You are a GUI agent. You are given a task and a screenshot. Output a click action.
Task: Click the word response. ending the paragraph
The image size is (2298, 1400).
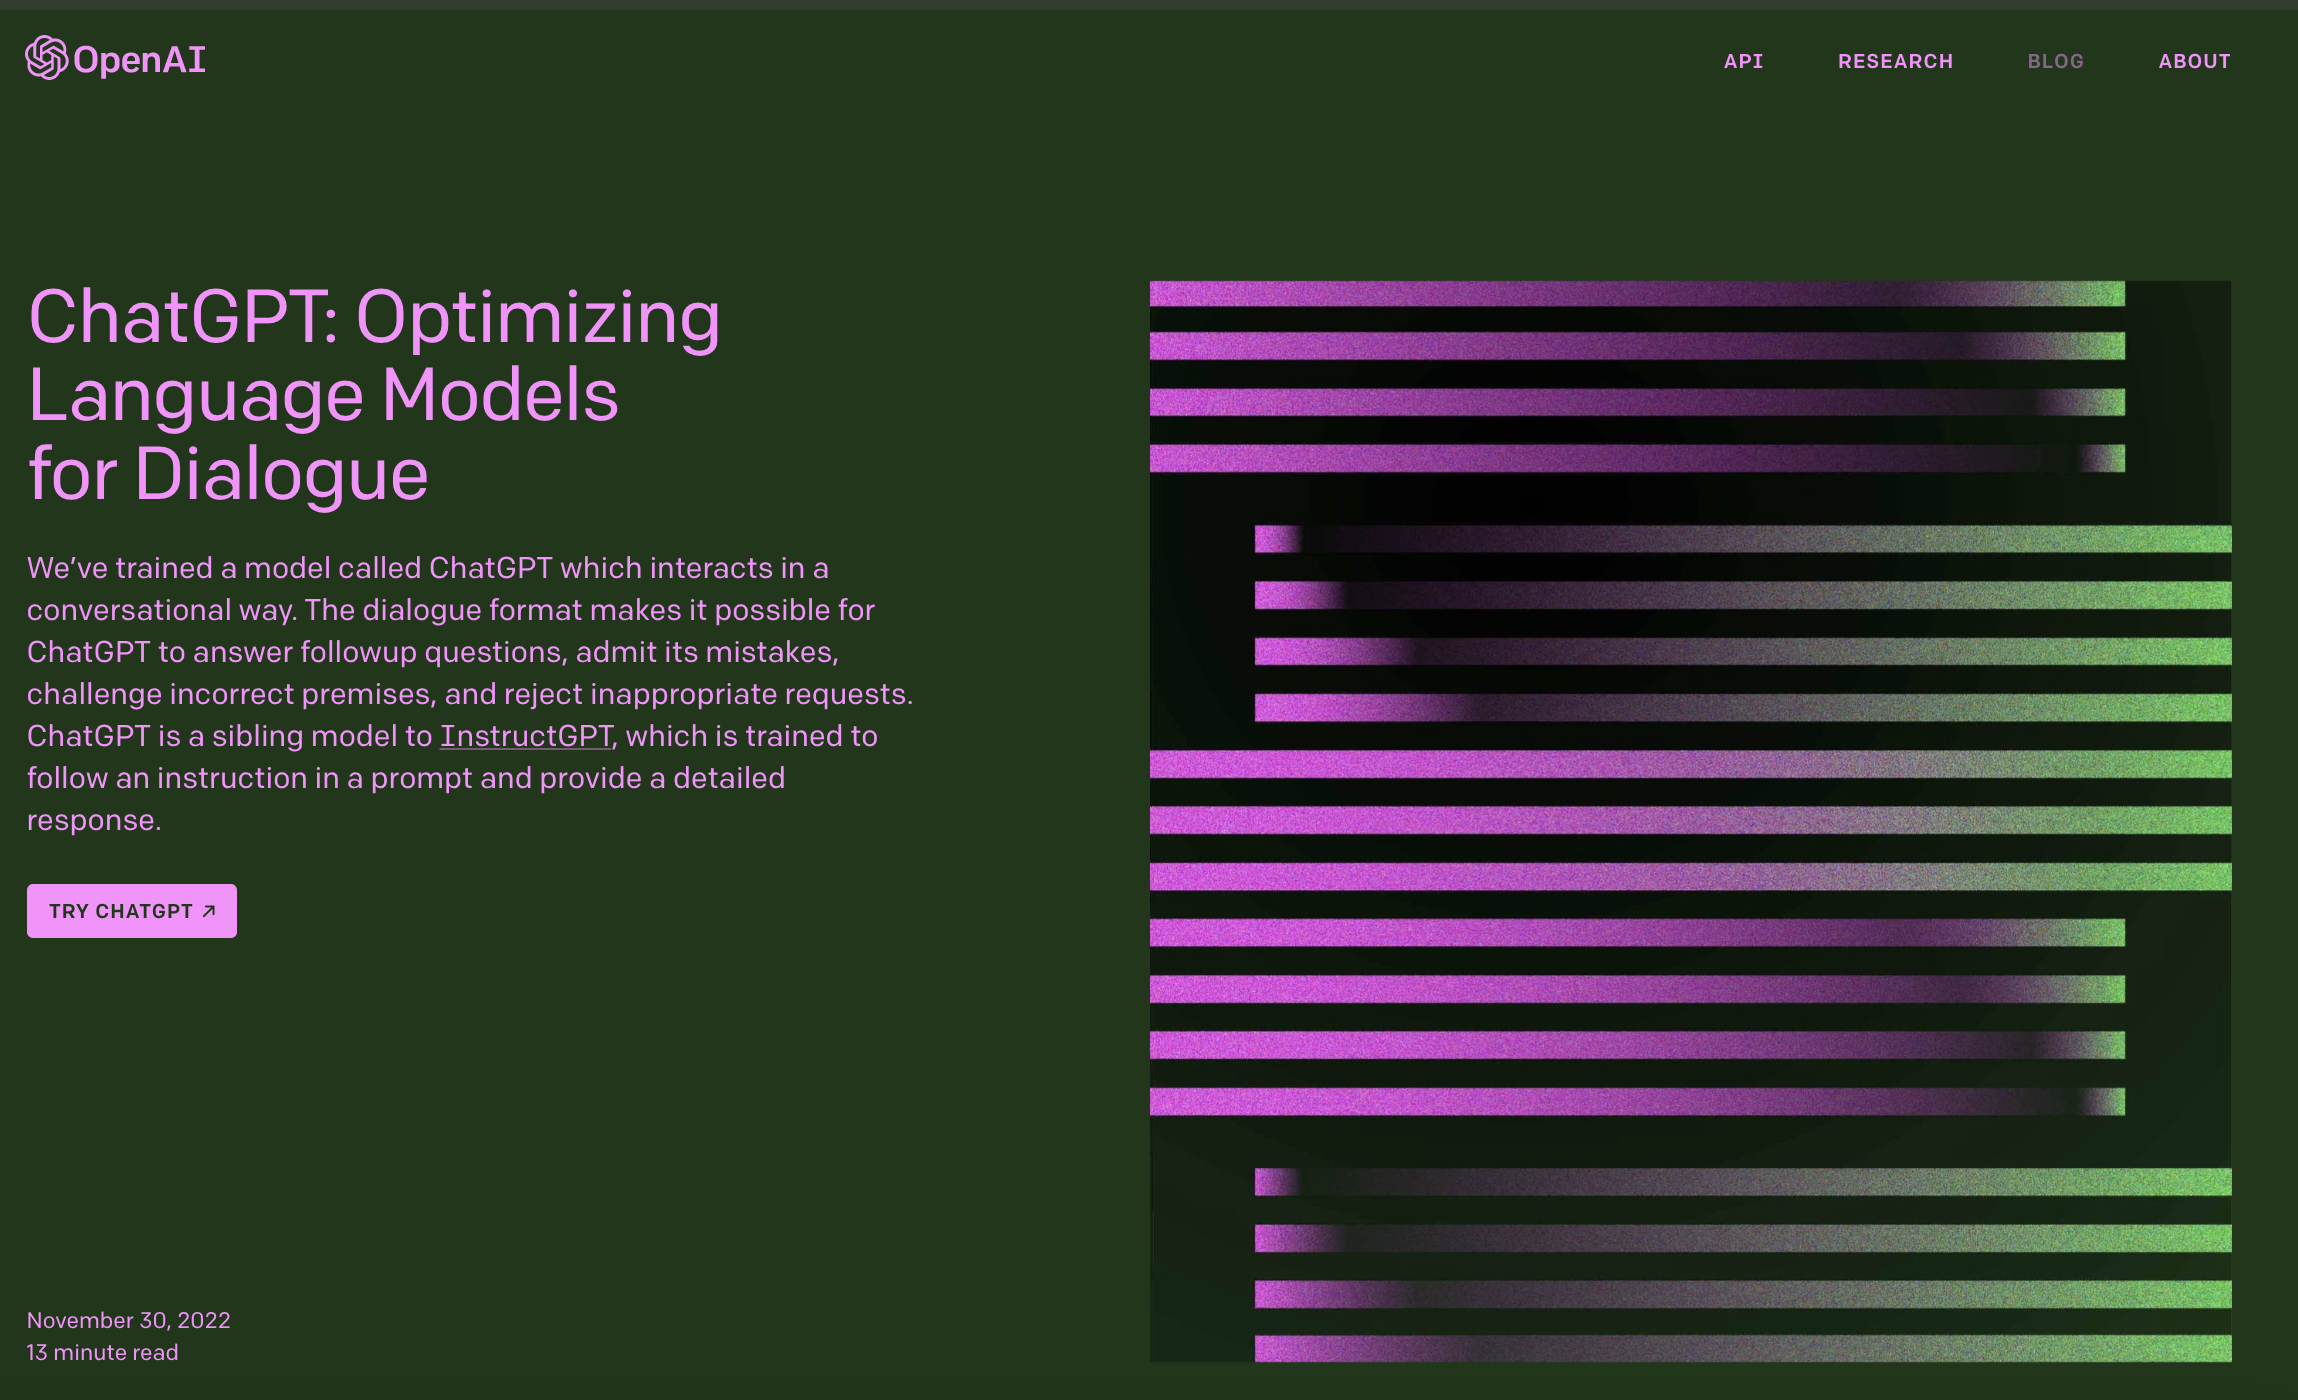tap(93, 820)
